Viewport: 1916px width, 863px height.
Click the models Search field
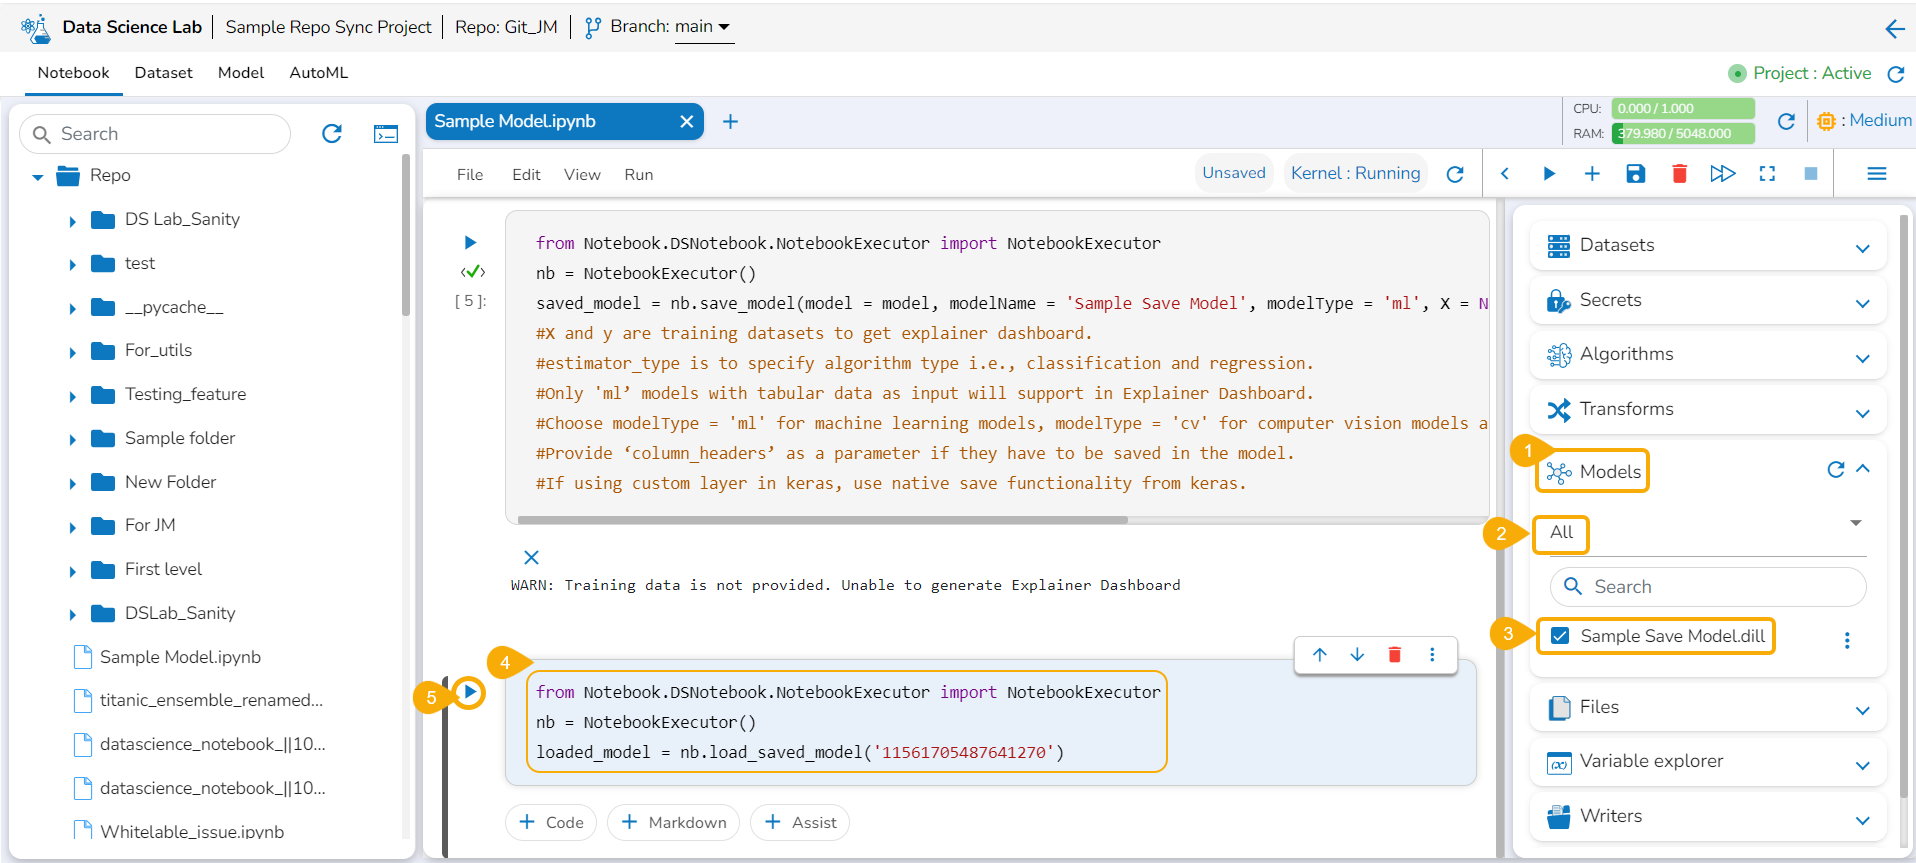1708,587
